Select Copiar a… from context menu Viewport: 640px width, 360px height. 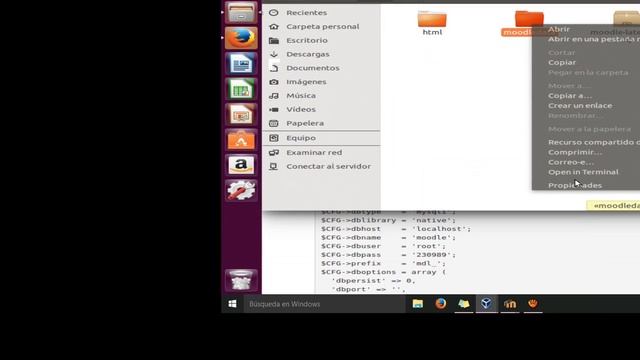pos(570,96)
